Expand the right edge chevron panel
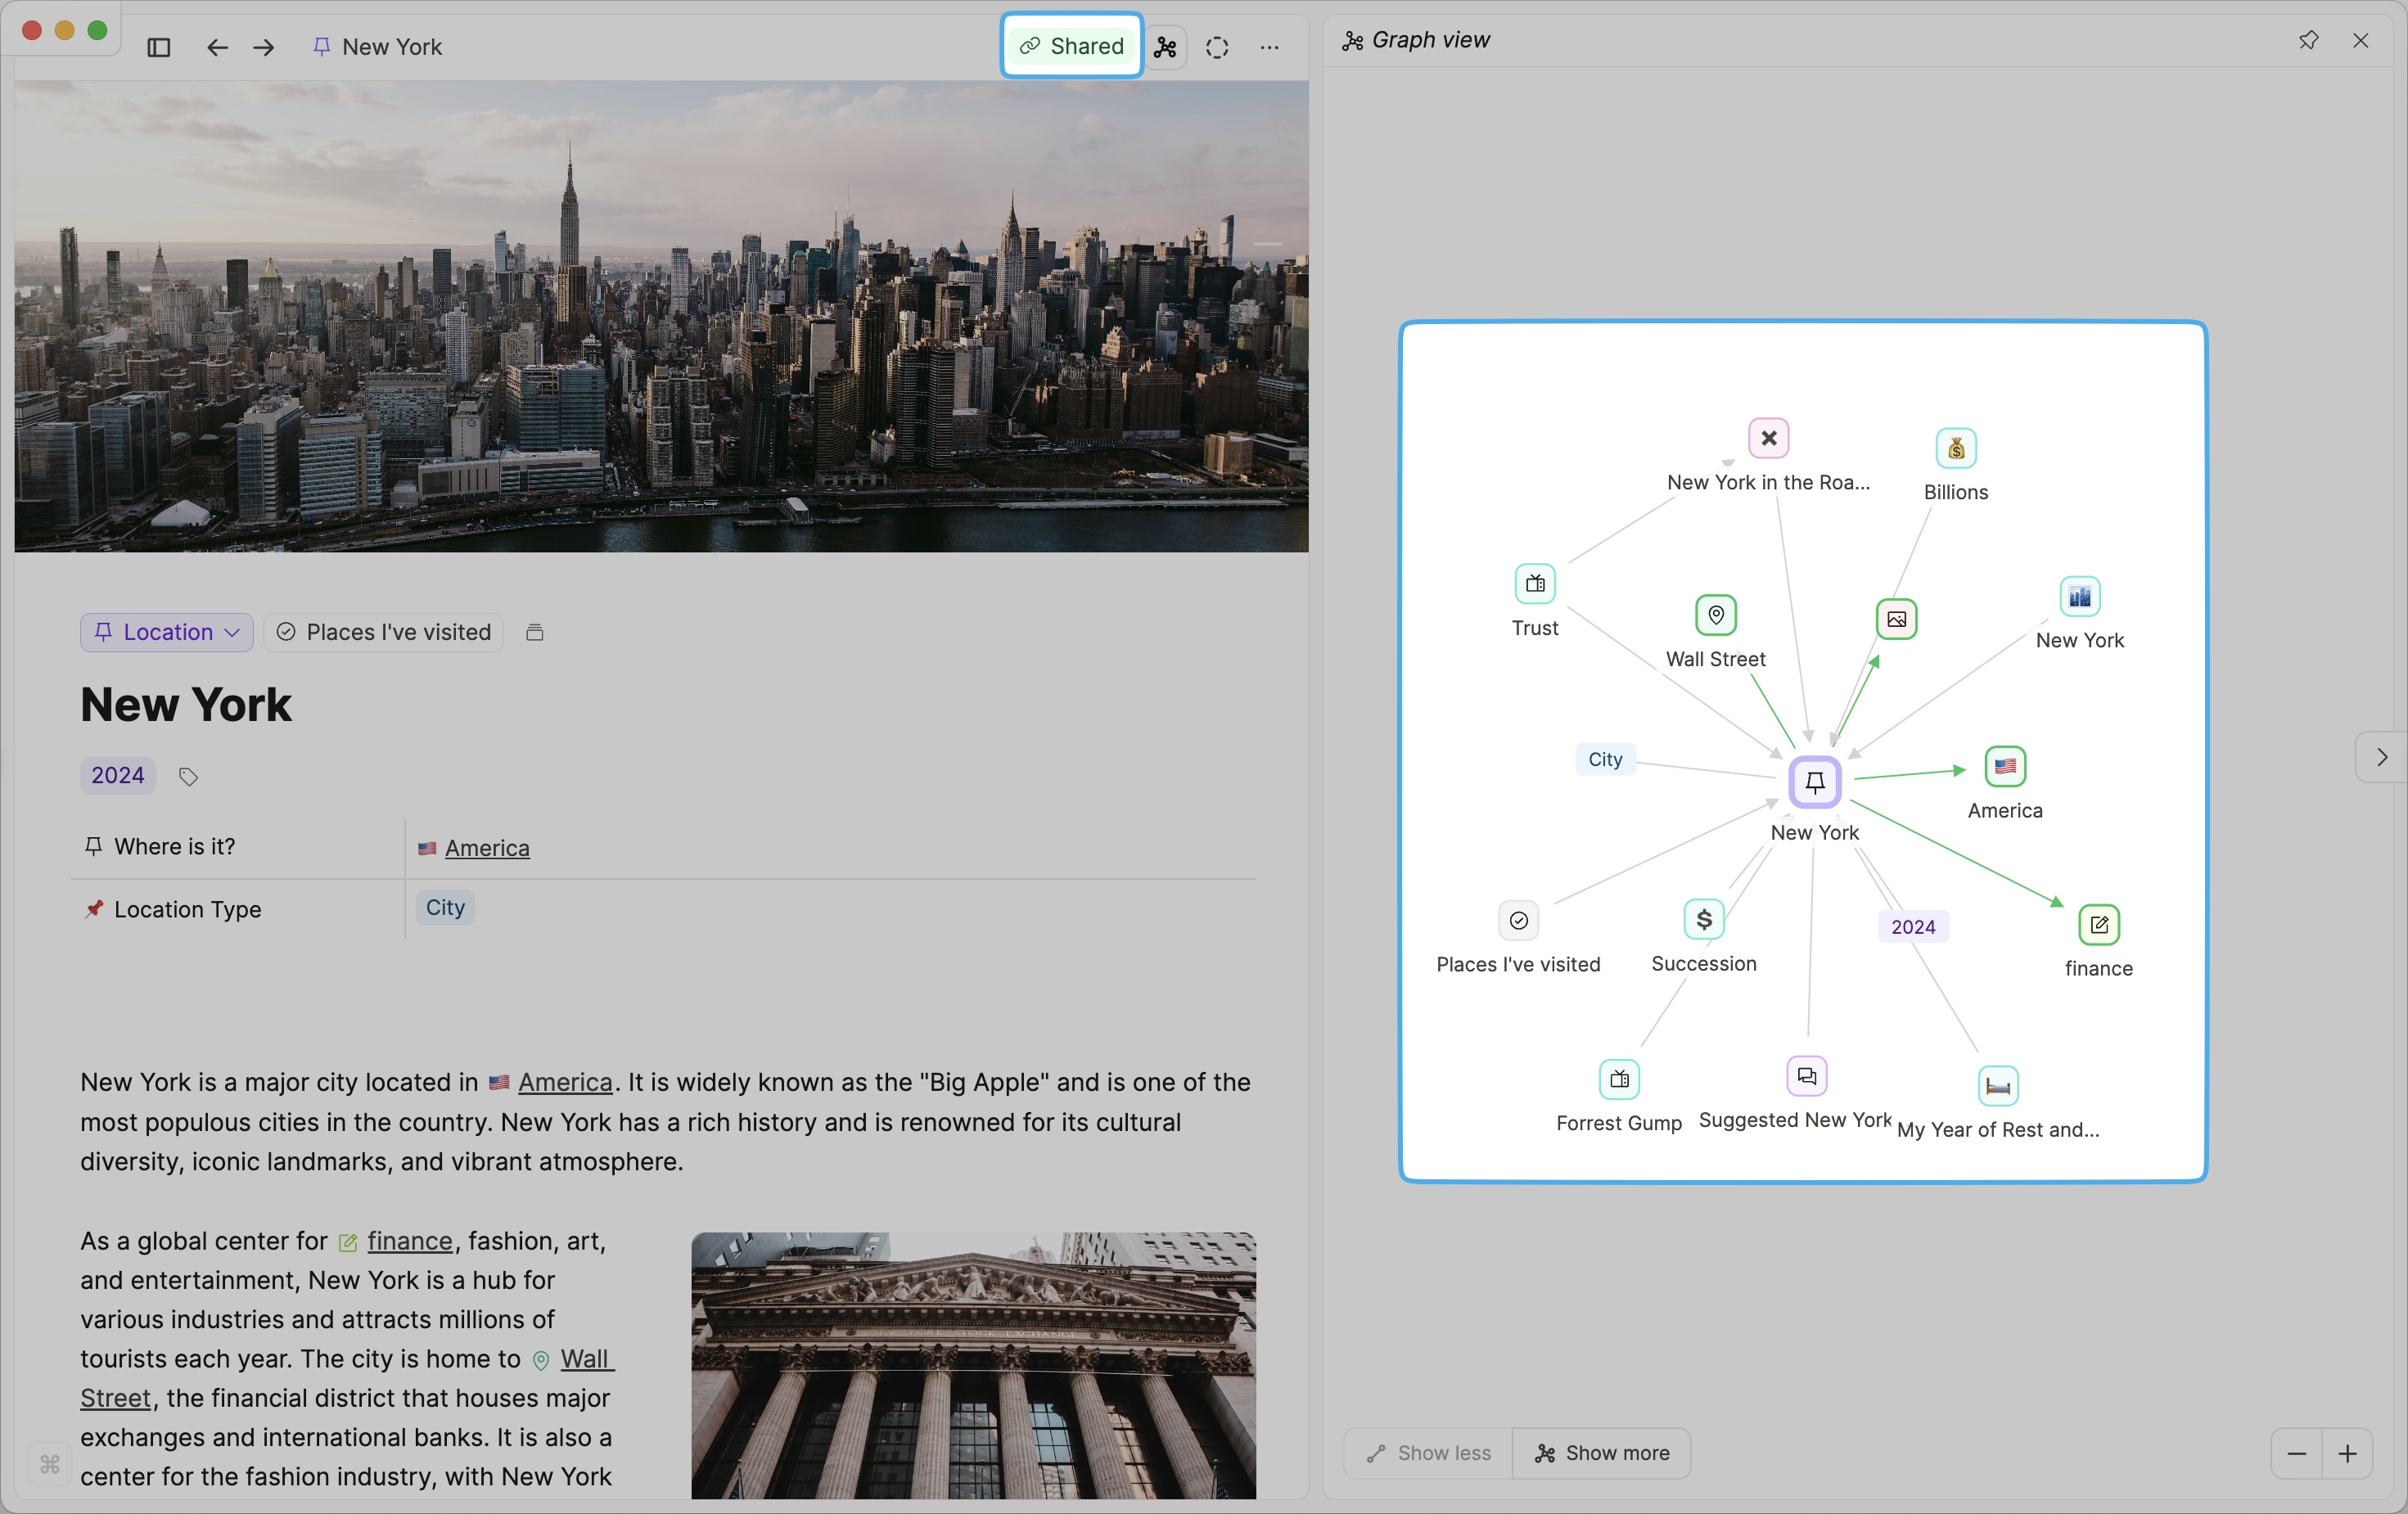Viewport: 2408px width, 1514px height. (2382, 757)
